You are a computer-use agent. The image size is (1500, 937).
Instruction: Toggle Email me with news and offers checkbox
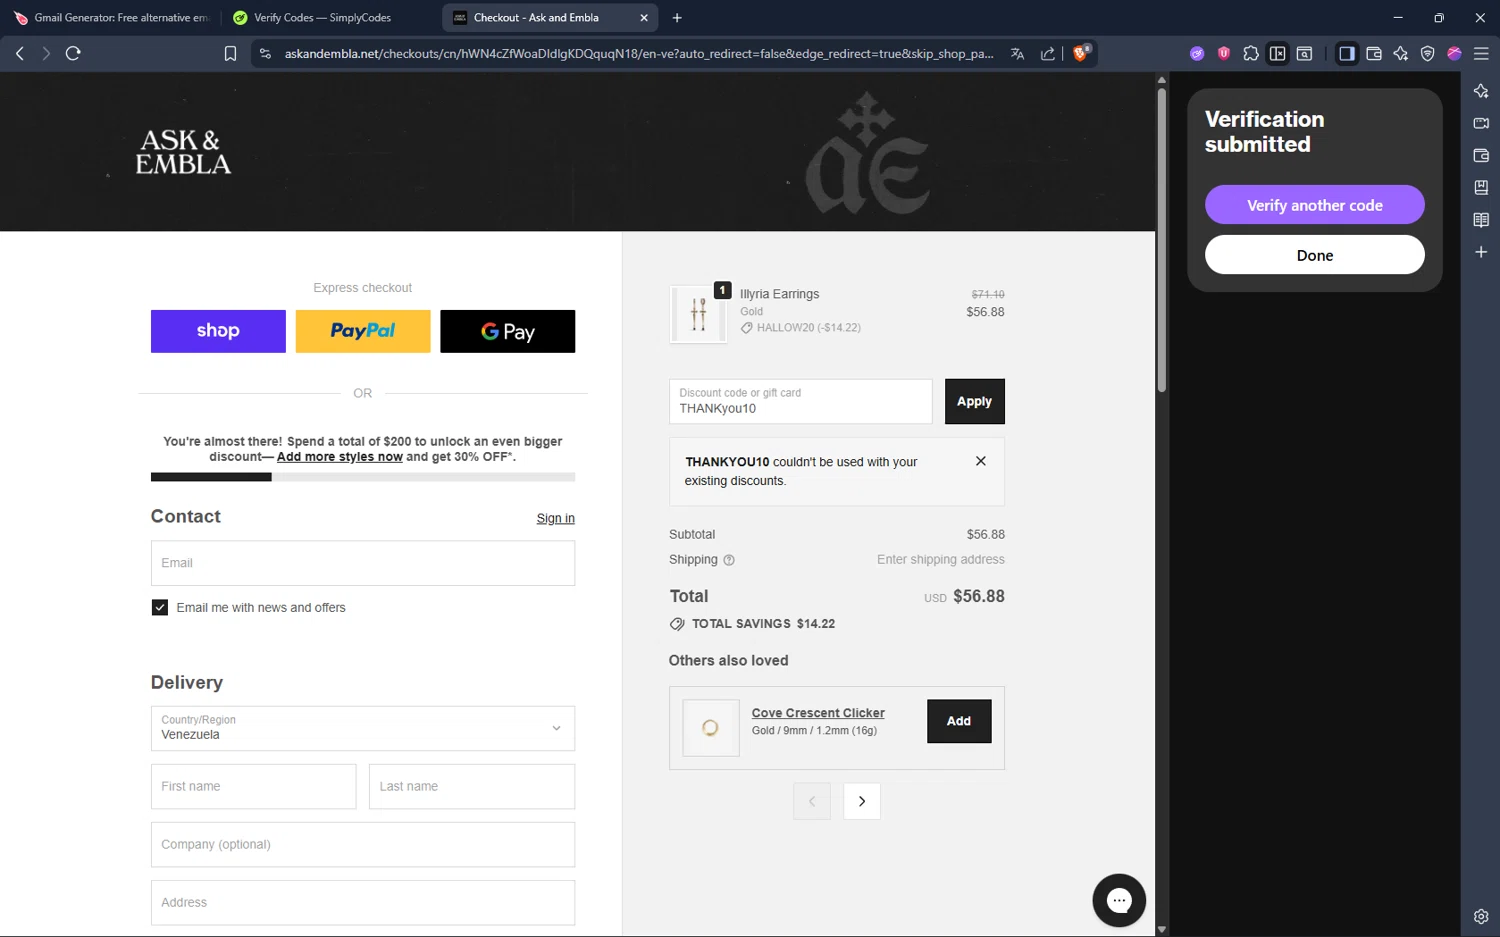point(160,608)
